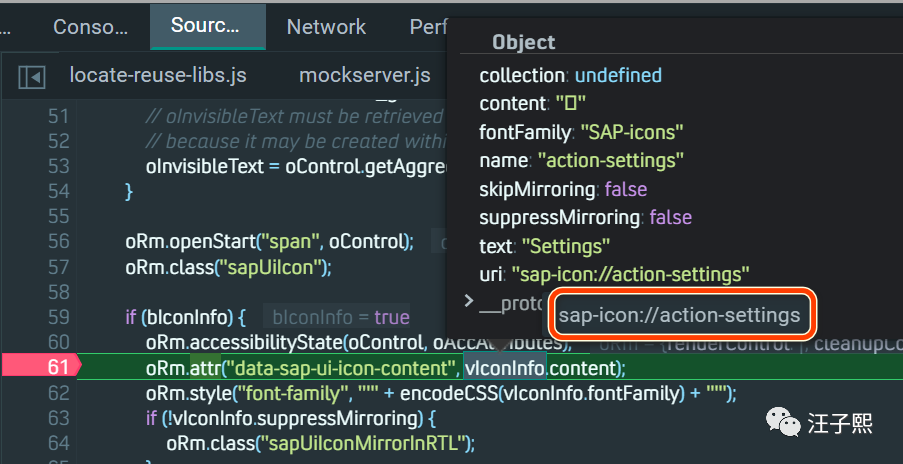903x464 pixels.
Task: Add a breakpoint at line 62
Action: click(x=58, y=393)
